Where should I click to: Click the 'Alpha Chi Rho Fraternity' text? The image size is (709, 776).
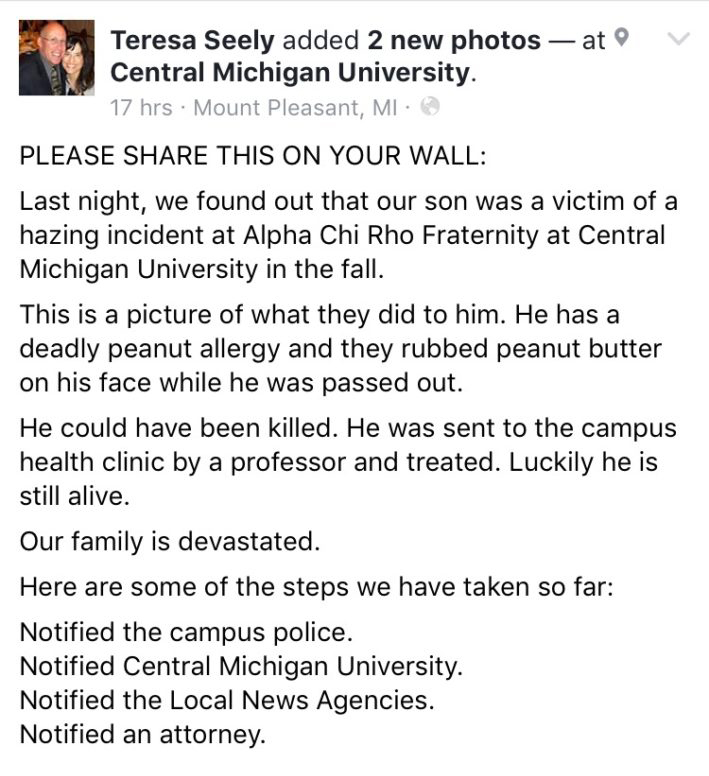point(390,235)
